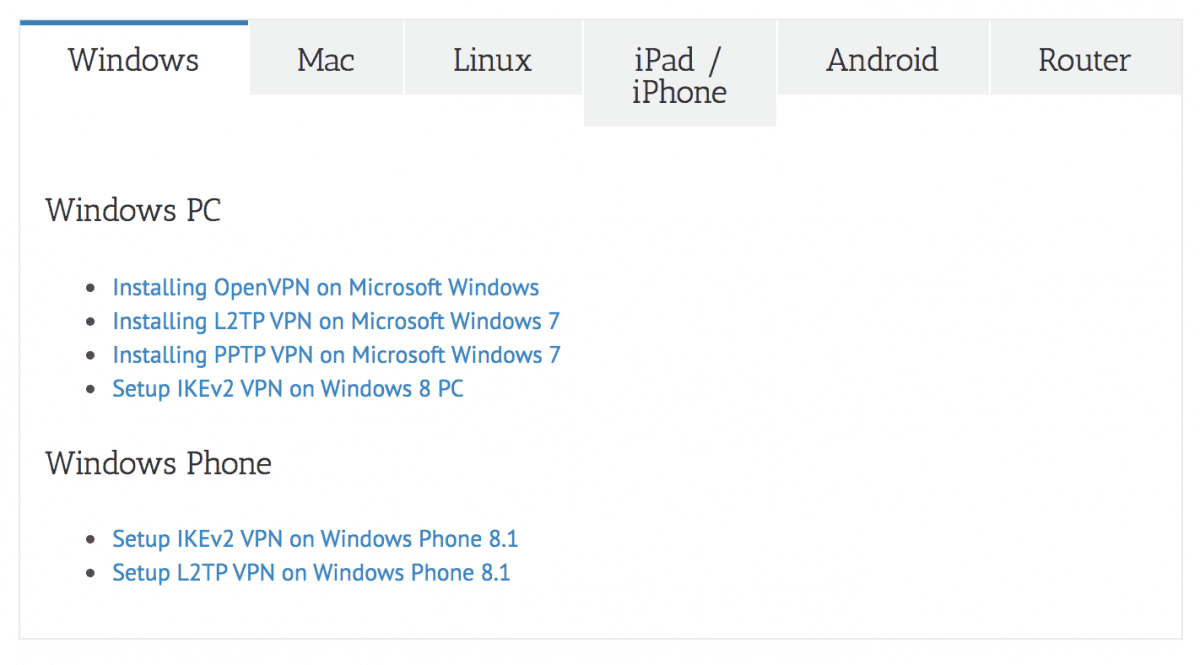Click the Windows PC section heading
The width and height of the screenshot is (1200, 665).
pos(133,211)
